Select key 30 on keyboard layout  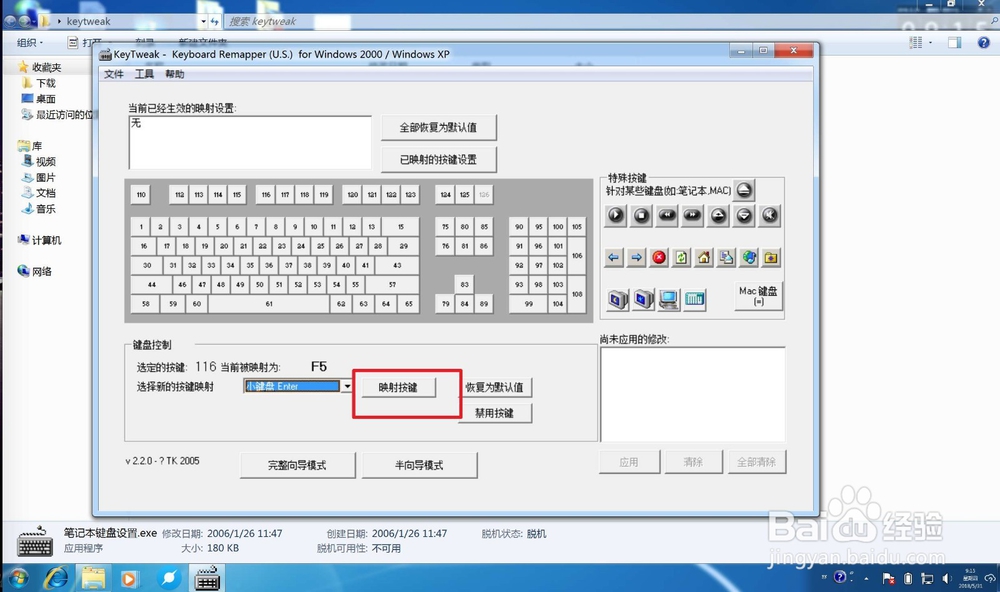pos(147,265)
